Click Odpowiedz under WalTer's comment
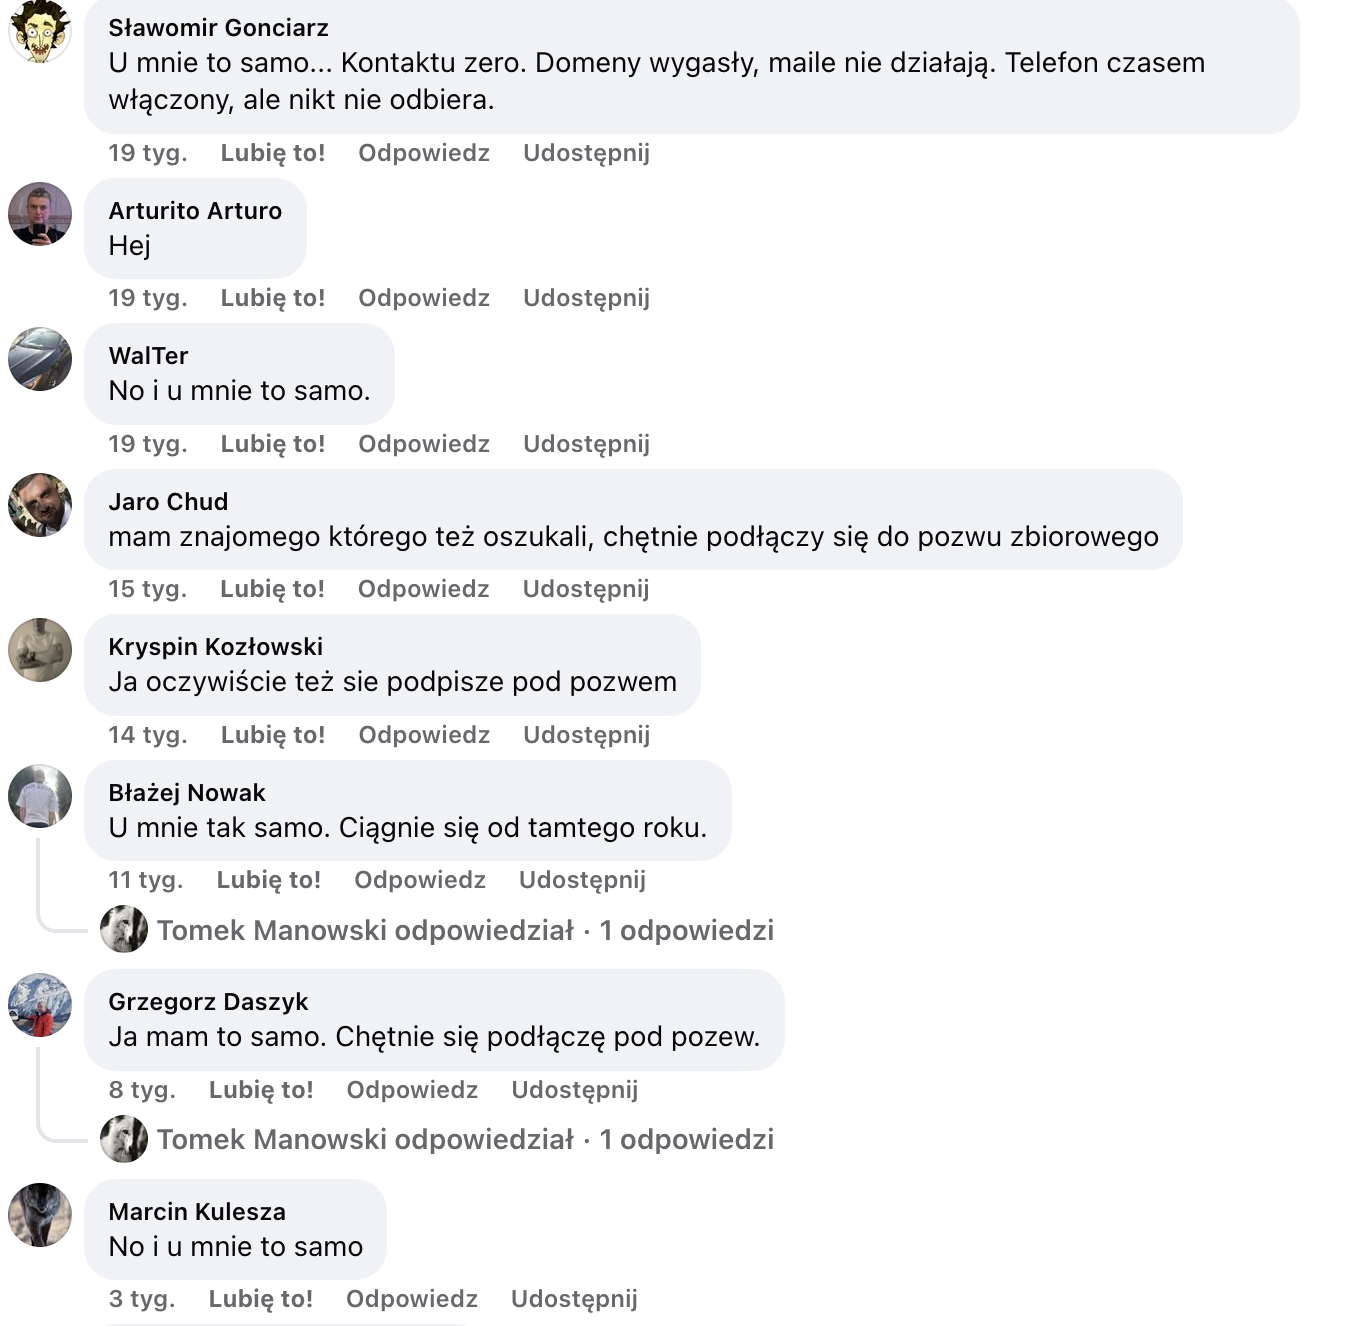 click(x=424, y=444)
